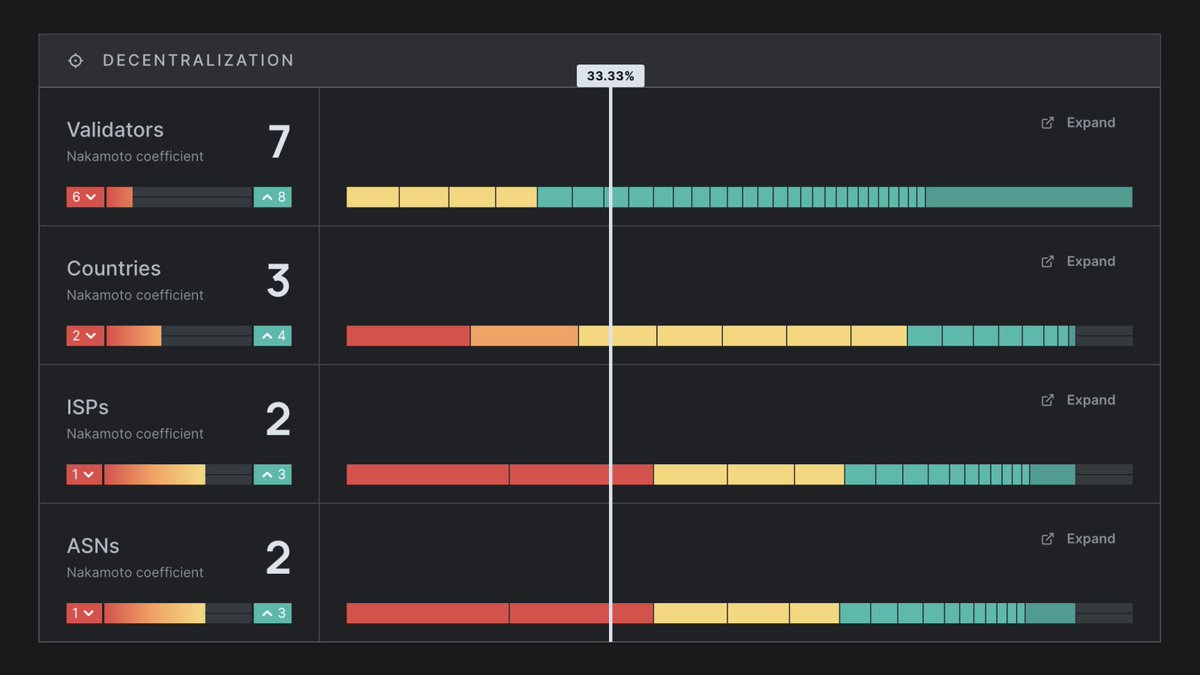Image resolution: width=1200 pixels, height=675 pixels.
Task: Expand the Countries breakdown
Action: (x=1078, y=262)
